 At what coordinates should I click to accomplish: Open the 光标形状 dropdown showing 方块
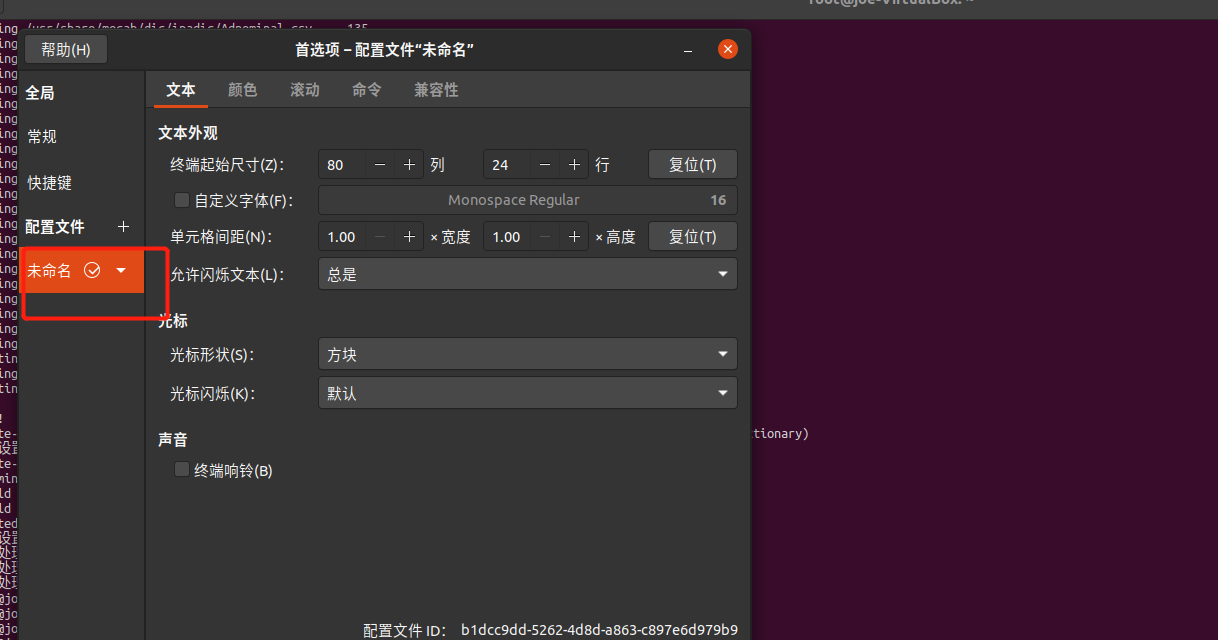point(528,354)
